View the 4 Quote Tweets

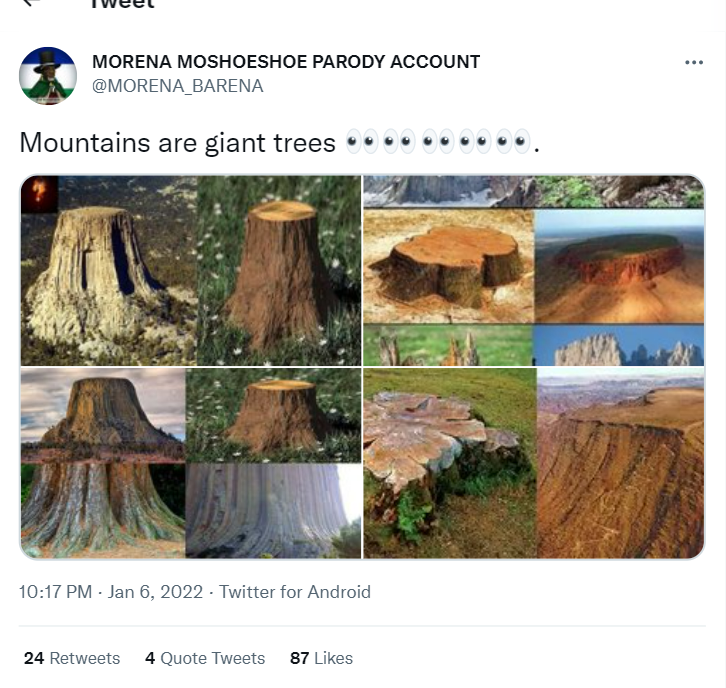(x=205, y=658)
